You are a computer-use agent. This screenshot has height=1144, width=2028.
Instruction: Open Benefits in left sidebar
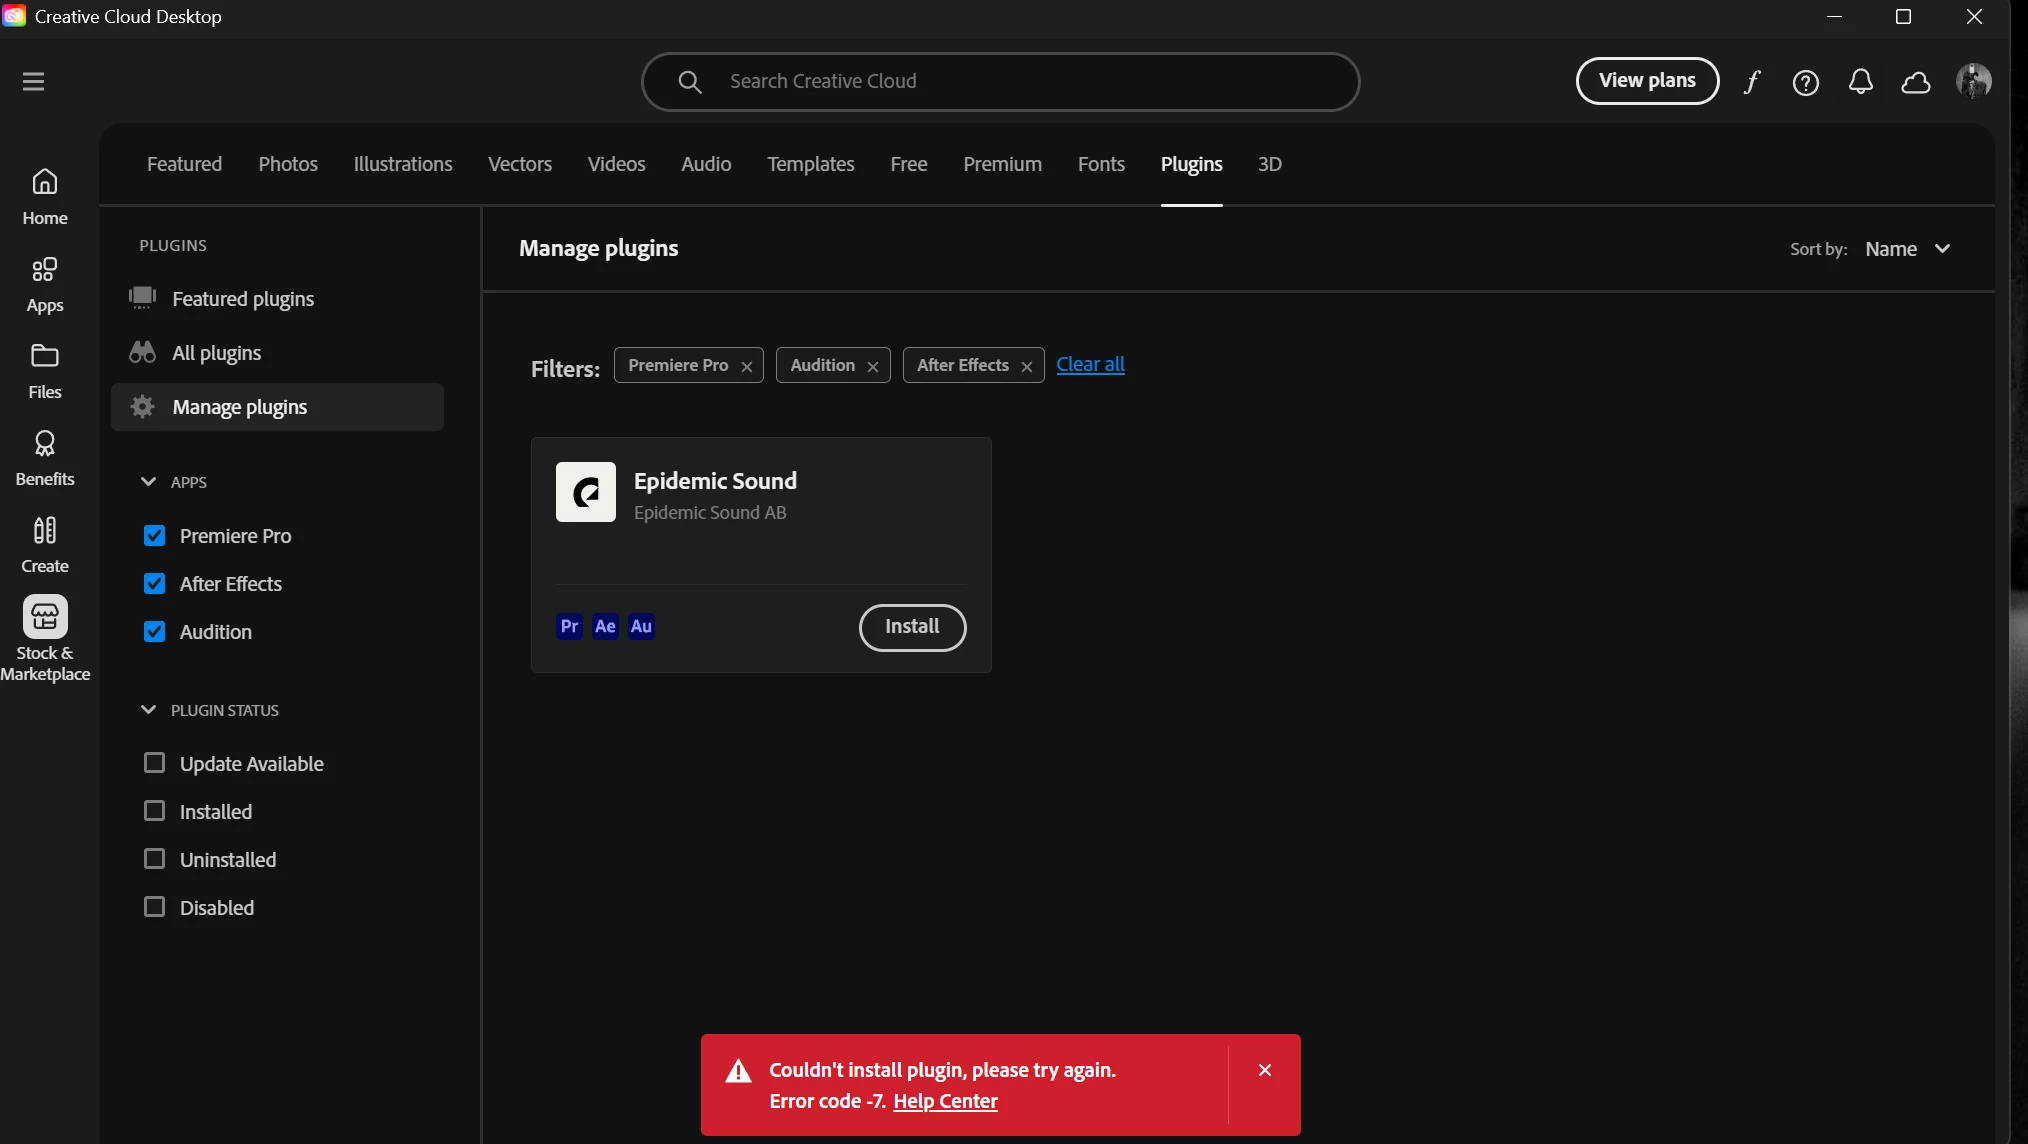45,458
